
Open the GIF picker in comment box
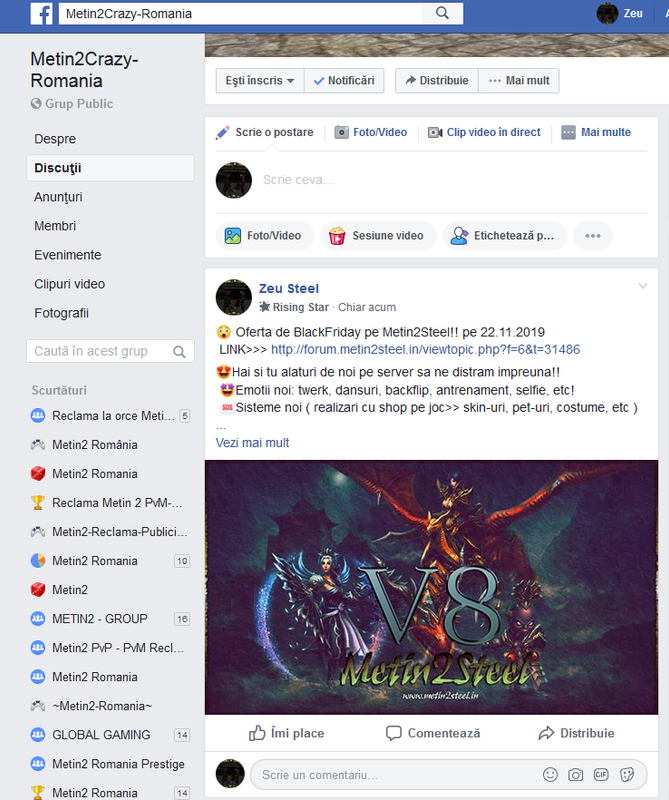[x=601, y=774]
